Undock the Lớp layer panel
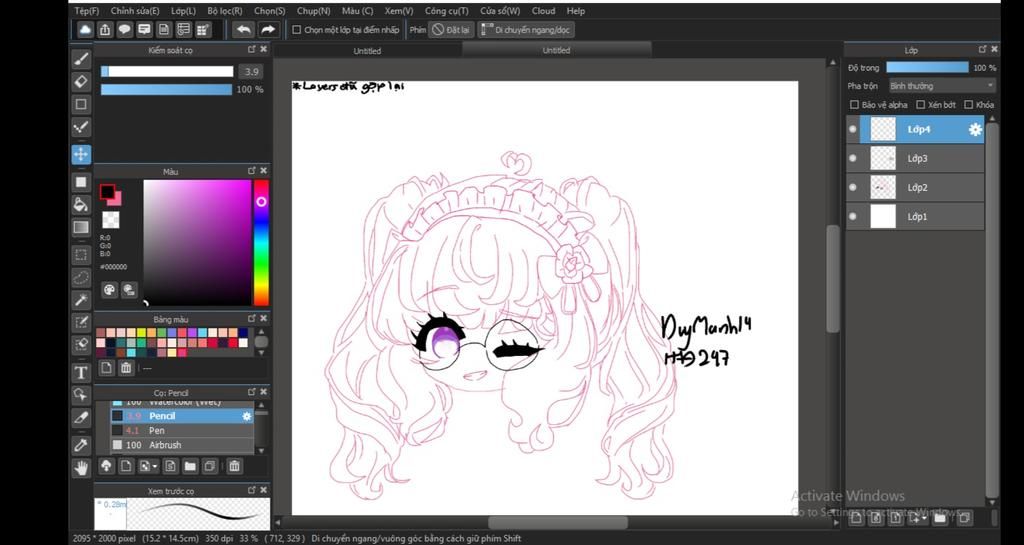The width and height of the screenshot is (1024, 545). point(982,50)
